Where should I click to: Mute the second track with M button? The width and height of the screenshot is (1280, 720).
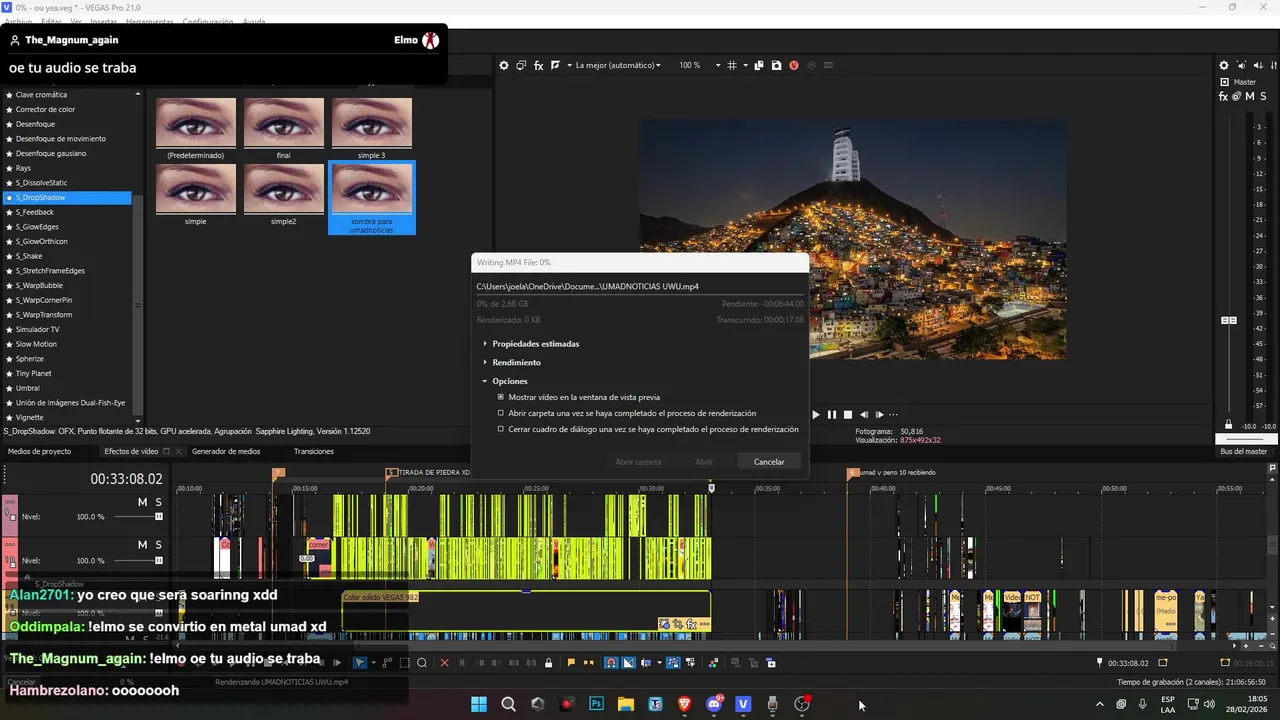pos(142,545)
